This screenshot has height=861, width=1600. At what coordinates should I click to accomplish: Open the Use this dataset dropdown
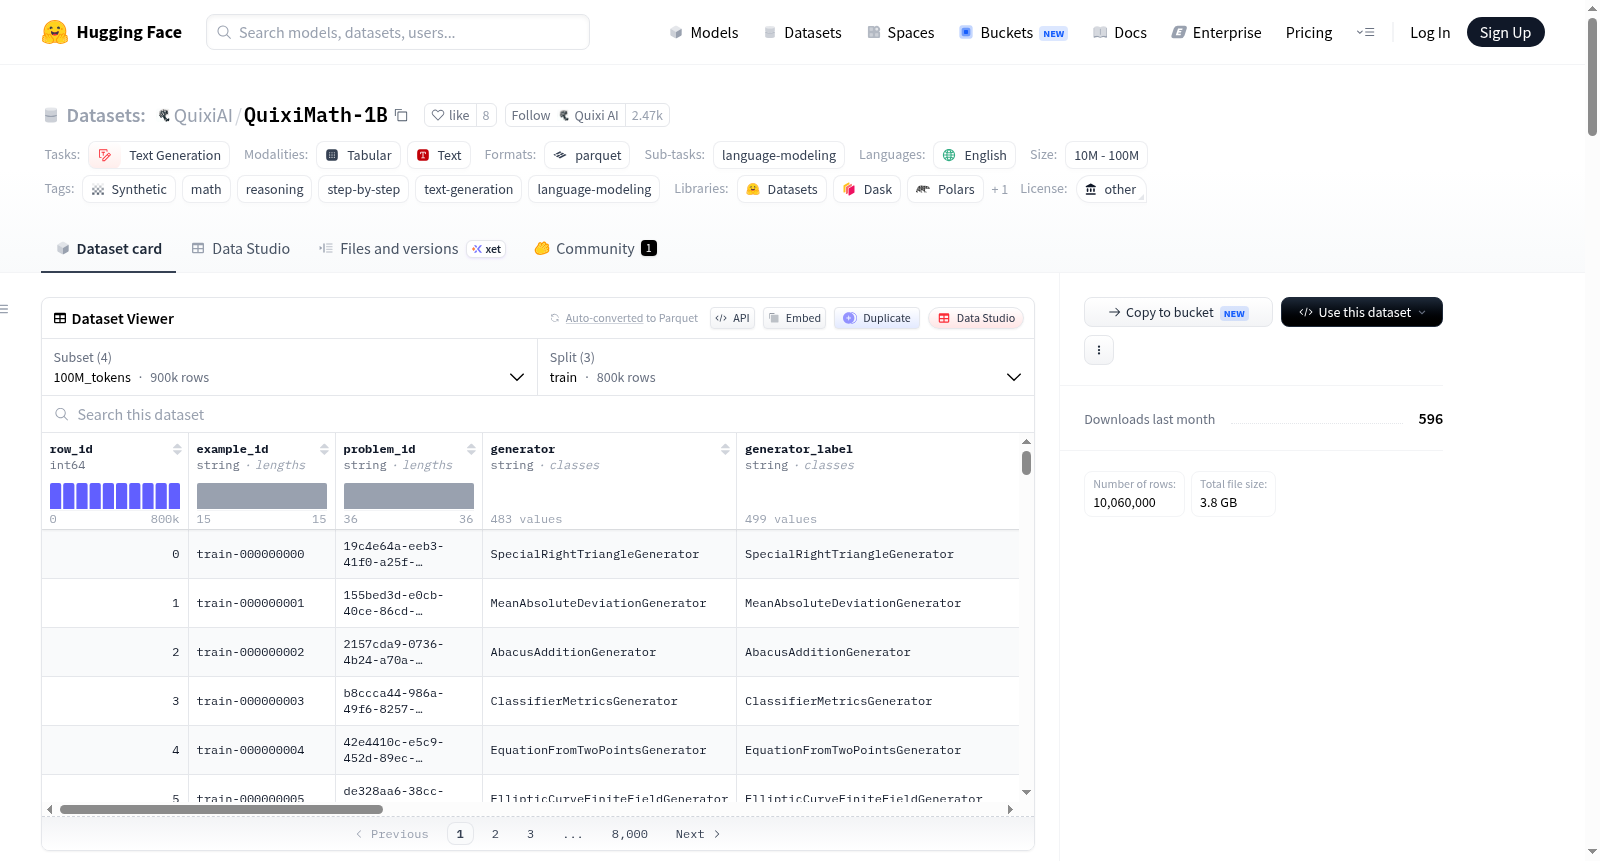[1362, 312]
